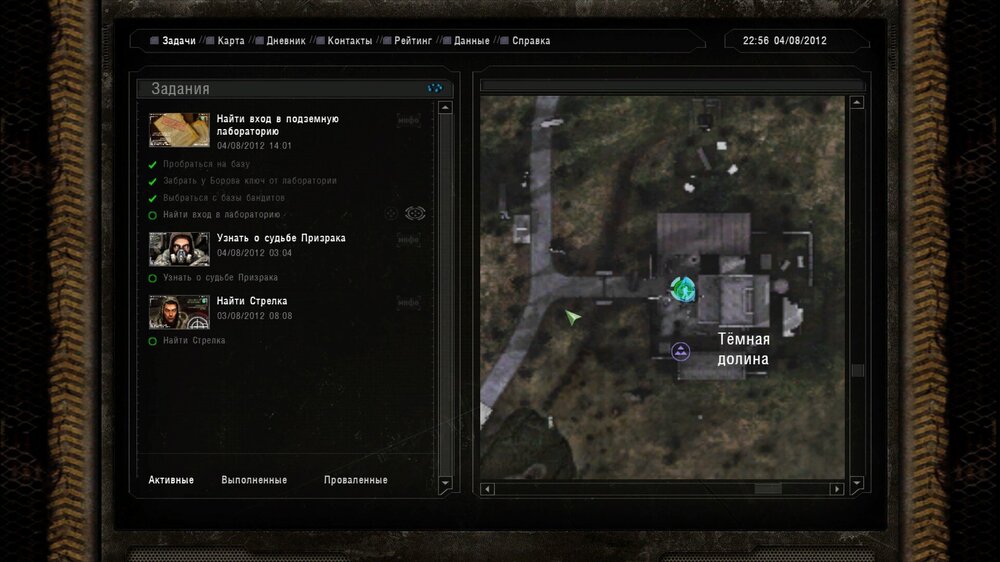1000x562 pixels.
Task: Click open circle beside Узнать о судьбе Призрака objective
Action: (152, 278)
